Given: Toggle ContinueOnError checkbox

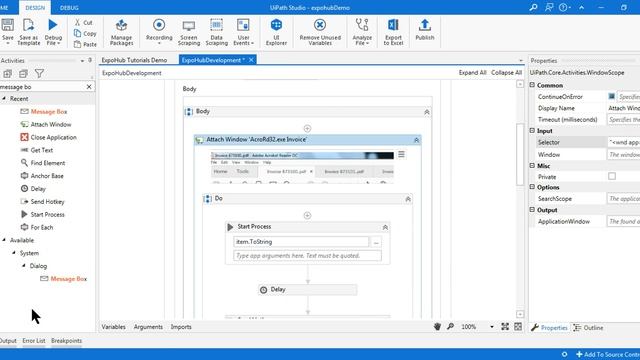Looking at the screenshot, I should tap(611, 96).
